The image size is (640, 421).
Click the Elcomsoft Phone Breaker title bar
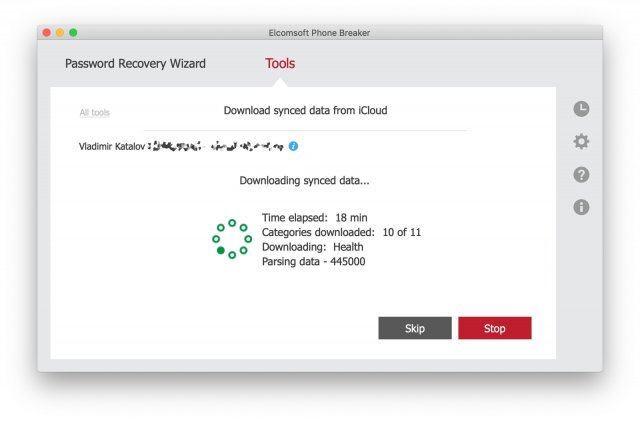point(320,33)
